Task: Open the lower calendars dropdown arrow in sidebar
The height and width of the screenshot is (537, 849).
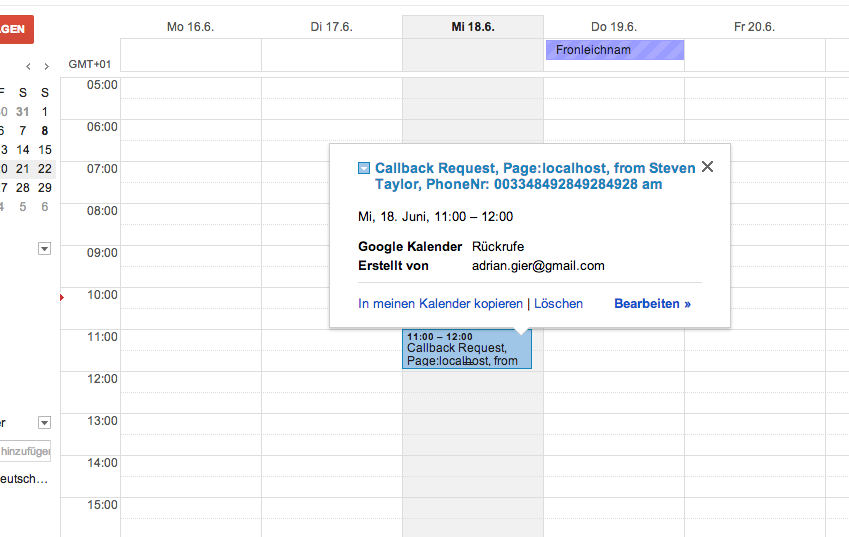Action: (44, 422)
